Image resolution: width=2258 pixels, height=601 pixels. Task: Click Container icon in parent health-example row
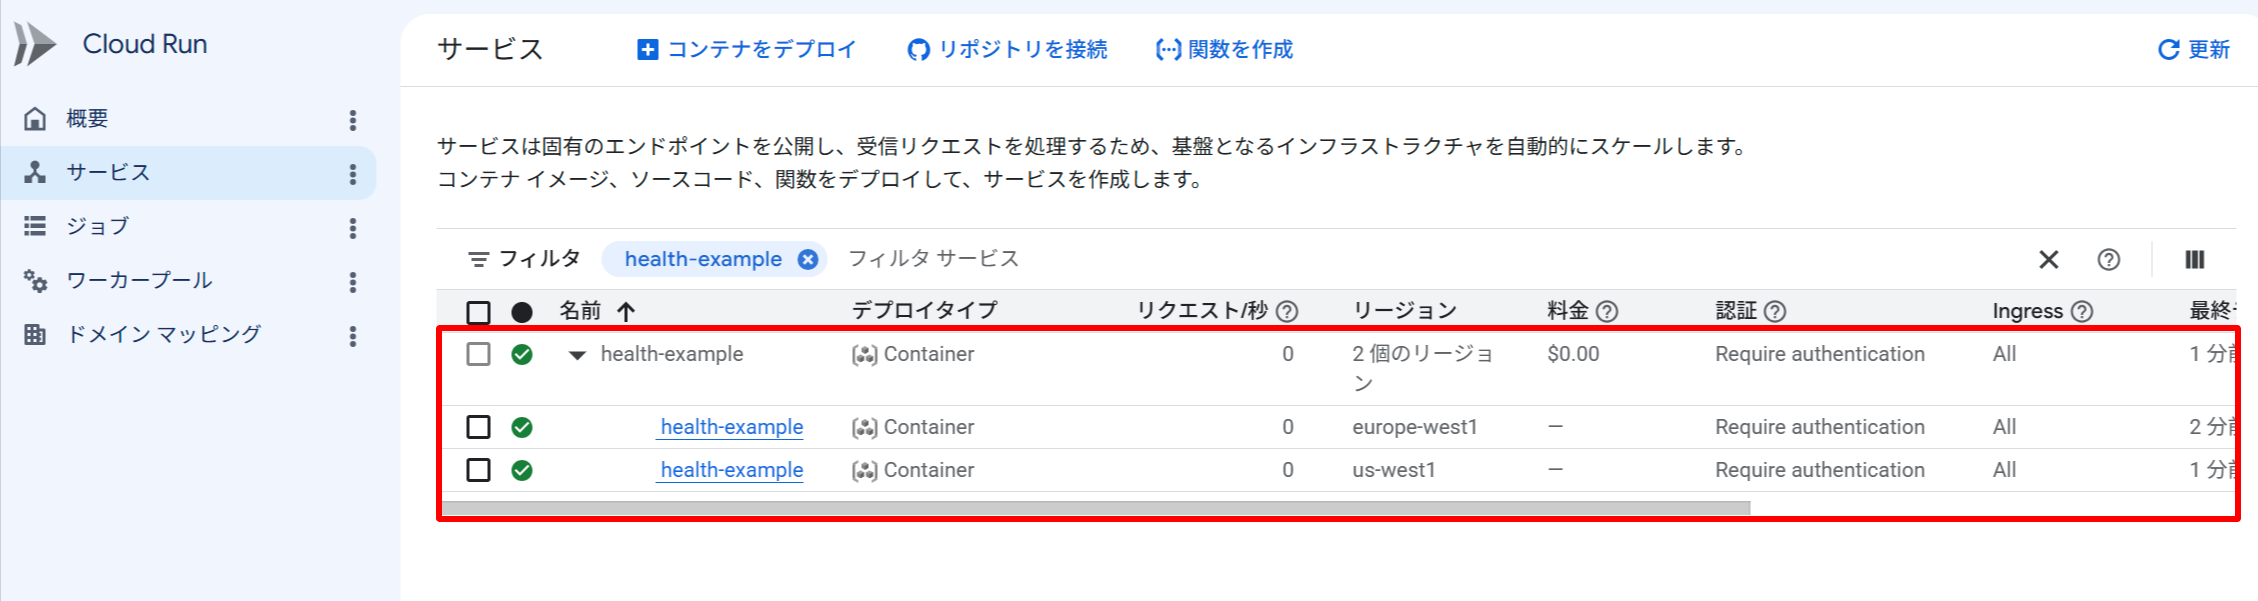(865, 355)
